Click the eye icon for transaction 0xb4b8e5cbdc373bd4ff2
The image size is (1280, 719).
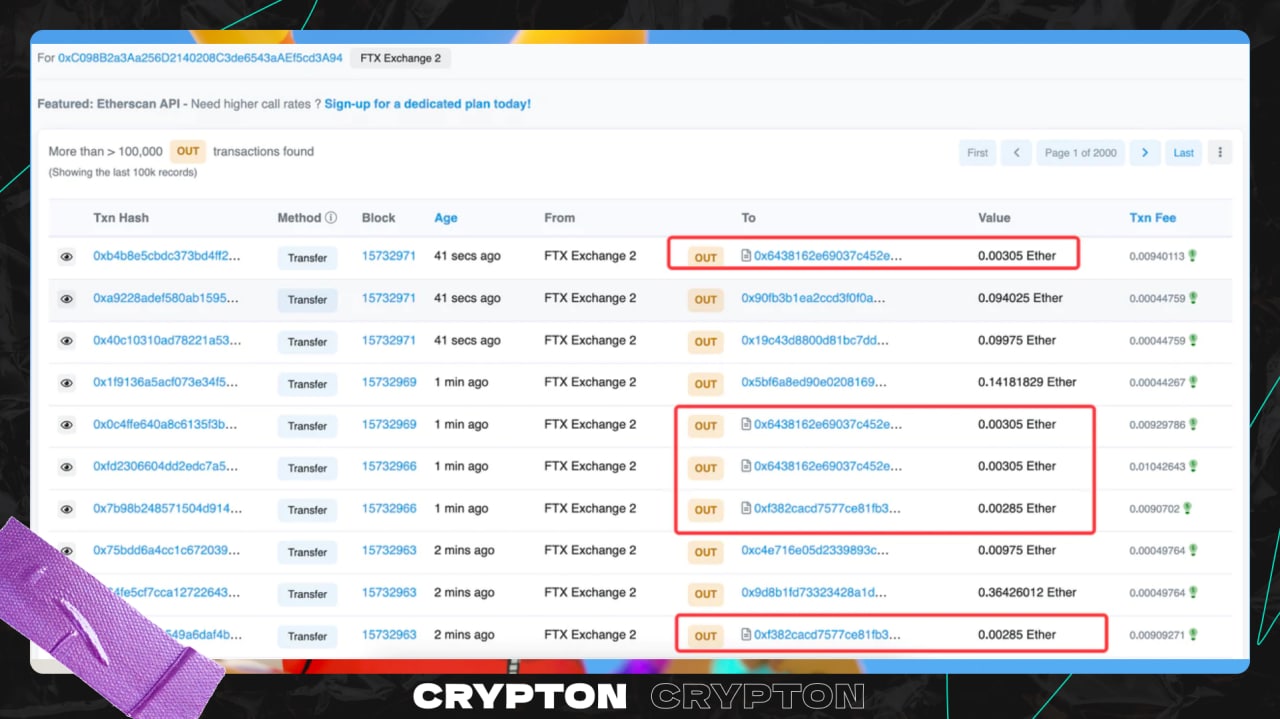click(66, 257)
